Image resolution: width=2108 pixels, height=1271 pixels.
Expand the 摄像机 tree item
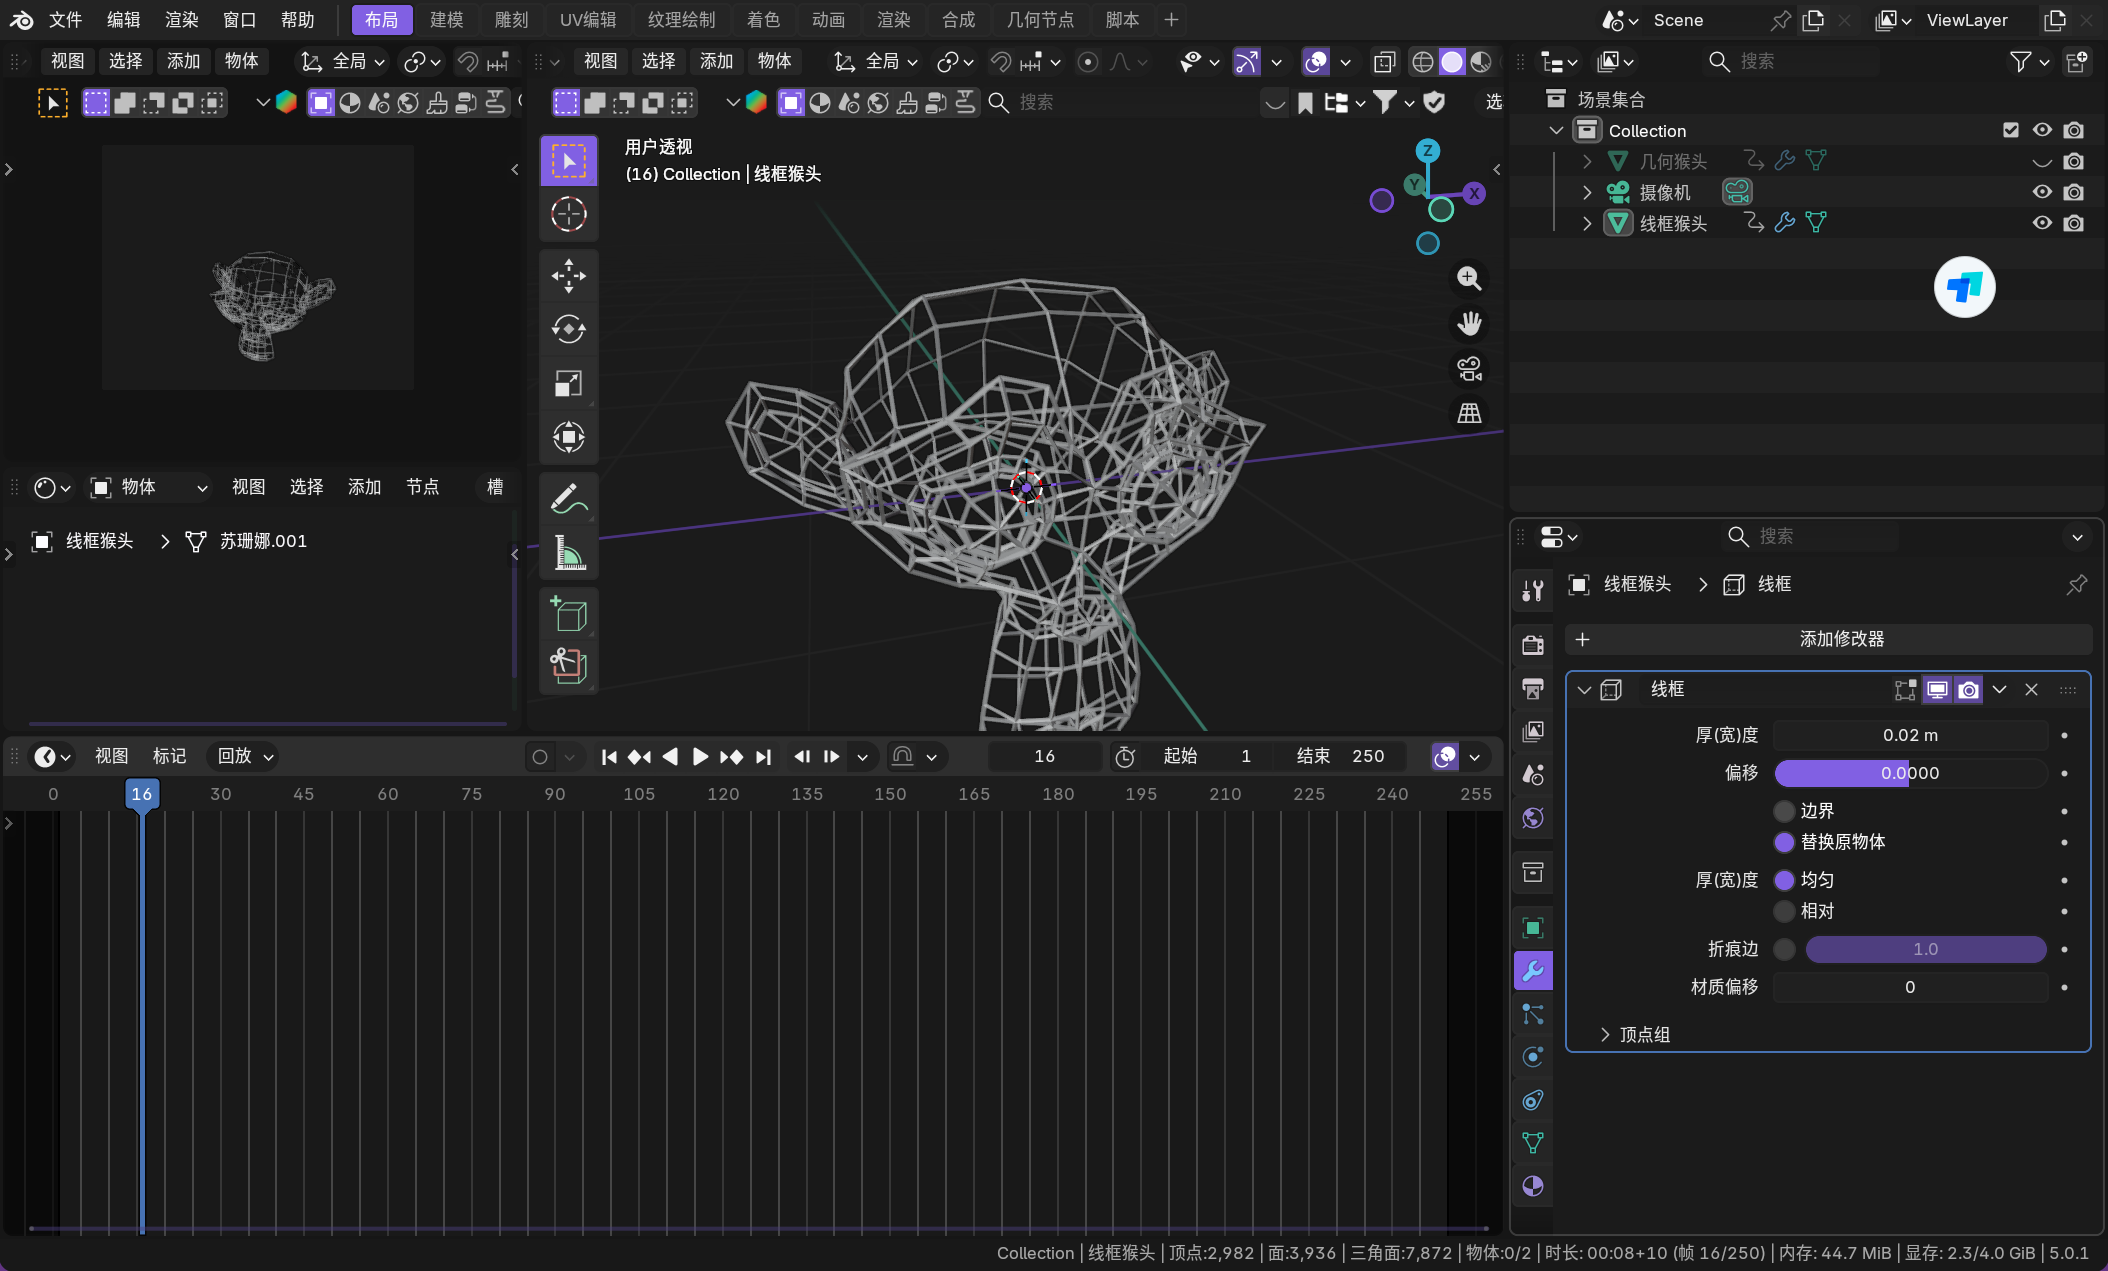1587,192
